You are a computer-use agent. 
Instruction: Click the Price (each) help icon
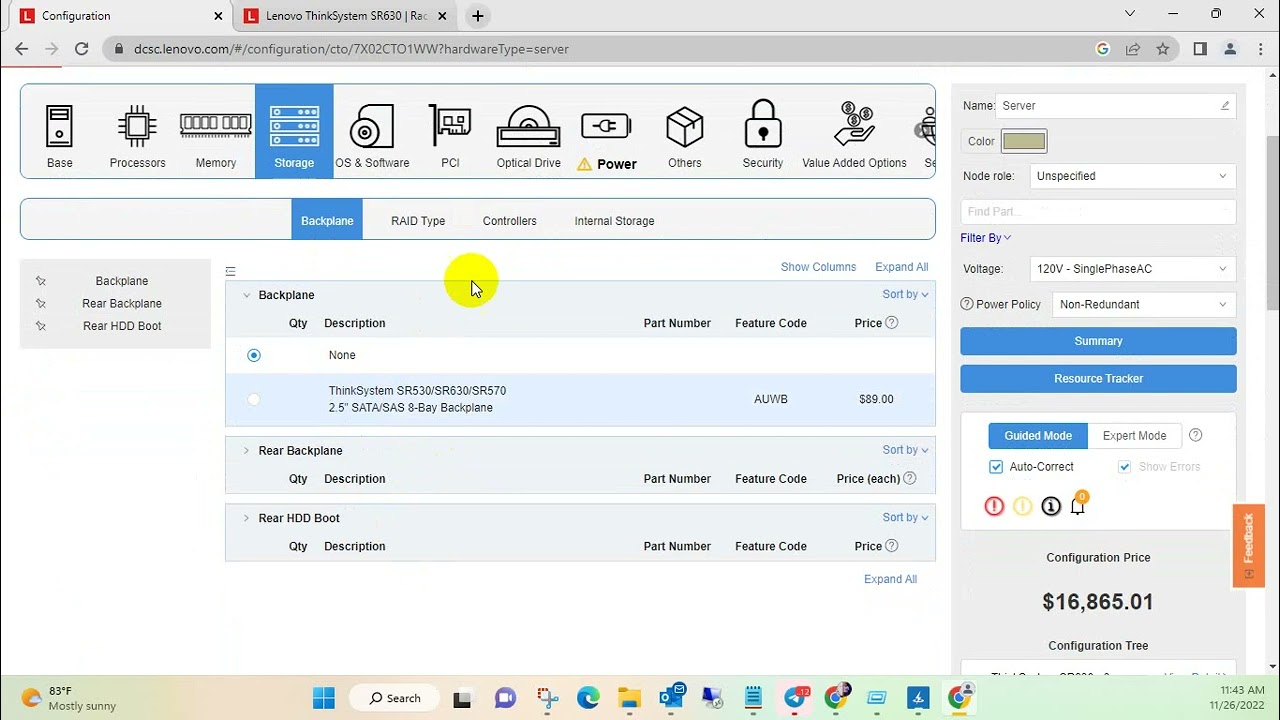[x=910, y=478]
